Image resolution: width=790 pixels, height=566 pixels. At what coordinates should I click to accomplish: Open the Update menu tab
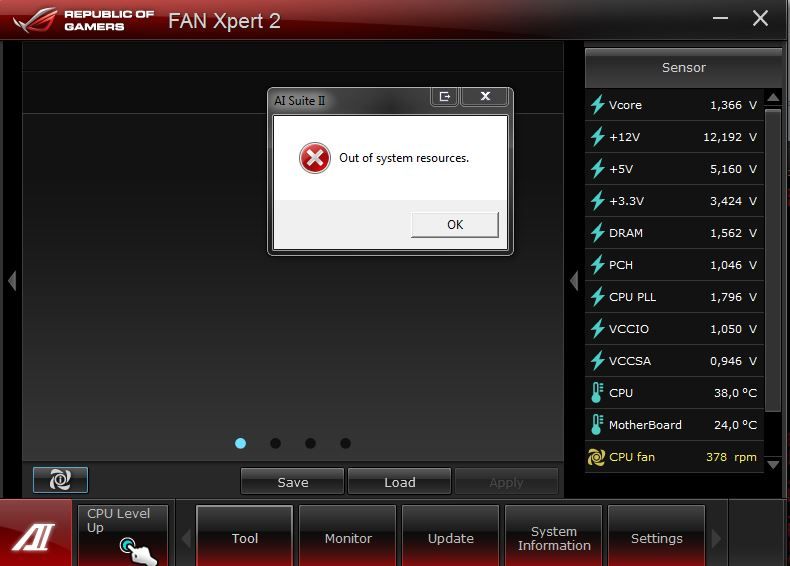click(x=451, y=538)
